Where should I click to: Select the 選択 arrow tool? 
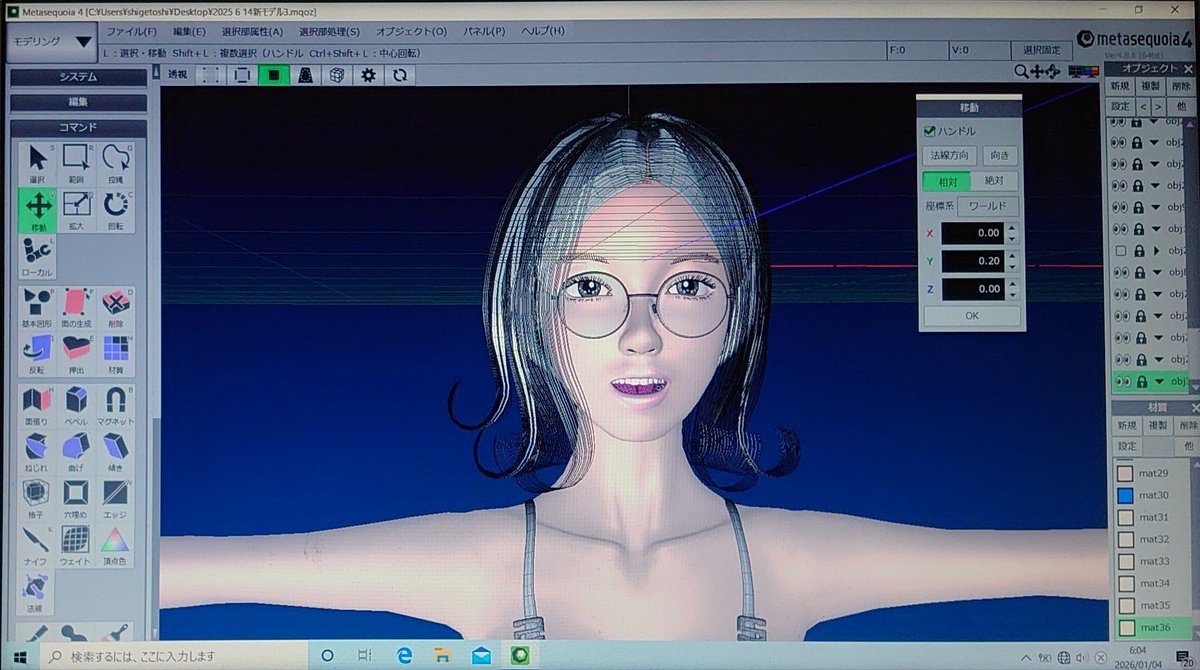[38, 163]
